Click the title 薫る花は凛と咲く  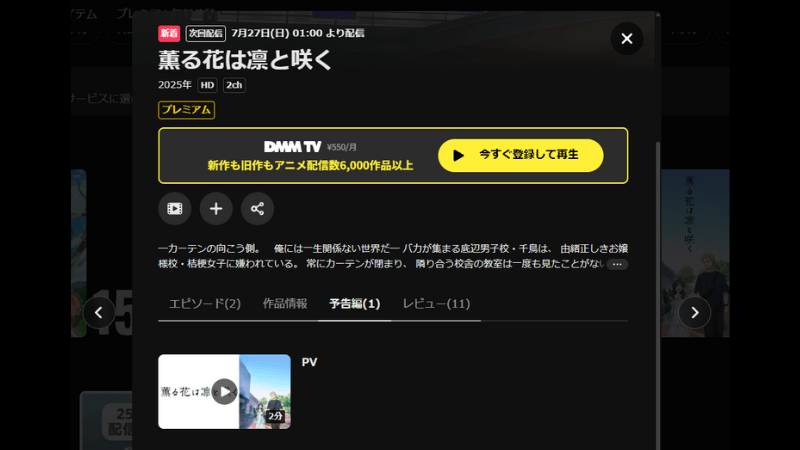tap(245, 60)
